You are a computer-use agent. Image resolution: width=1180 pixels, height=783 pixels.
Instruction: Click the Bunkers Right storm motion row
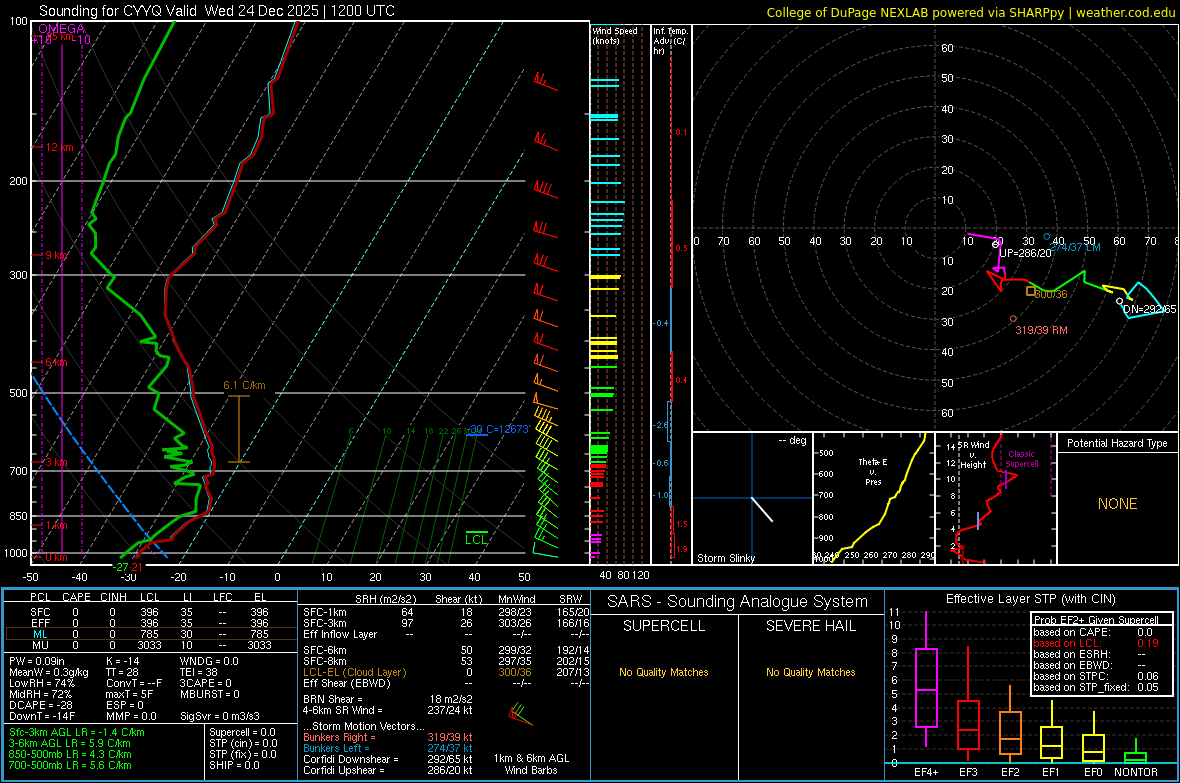(x=388, y=737)
